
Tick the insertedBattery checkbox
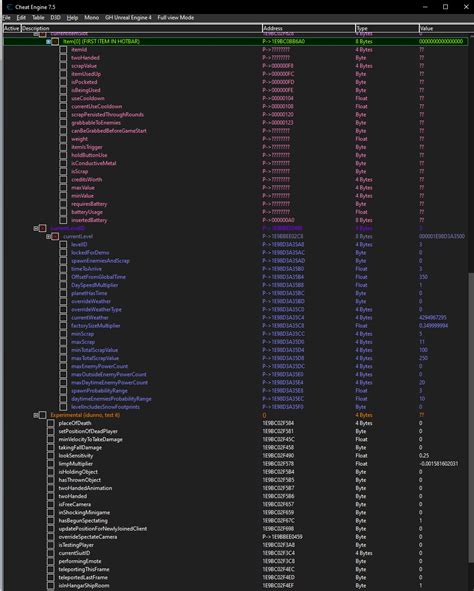63,220
